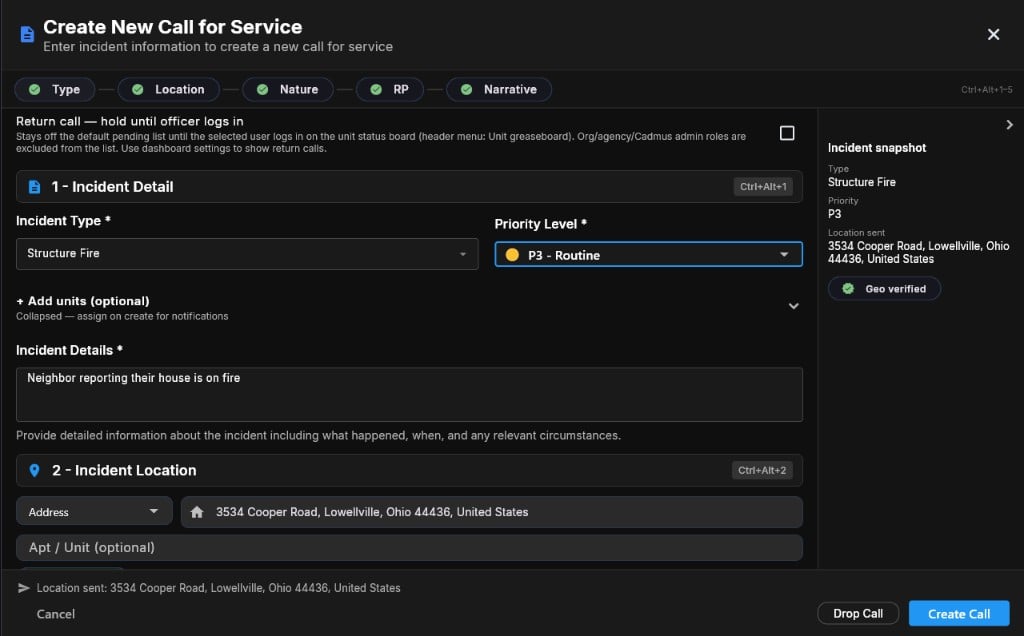Click the address field with 3534 Cooper Road
1024x636 pixels.
[x=492, y=512]
